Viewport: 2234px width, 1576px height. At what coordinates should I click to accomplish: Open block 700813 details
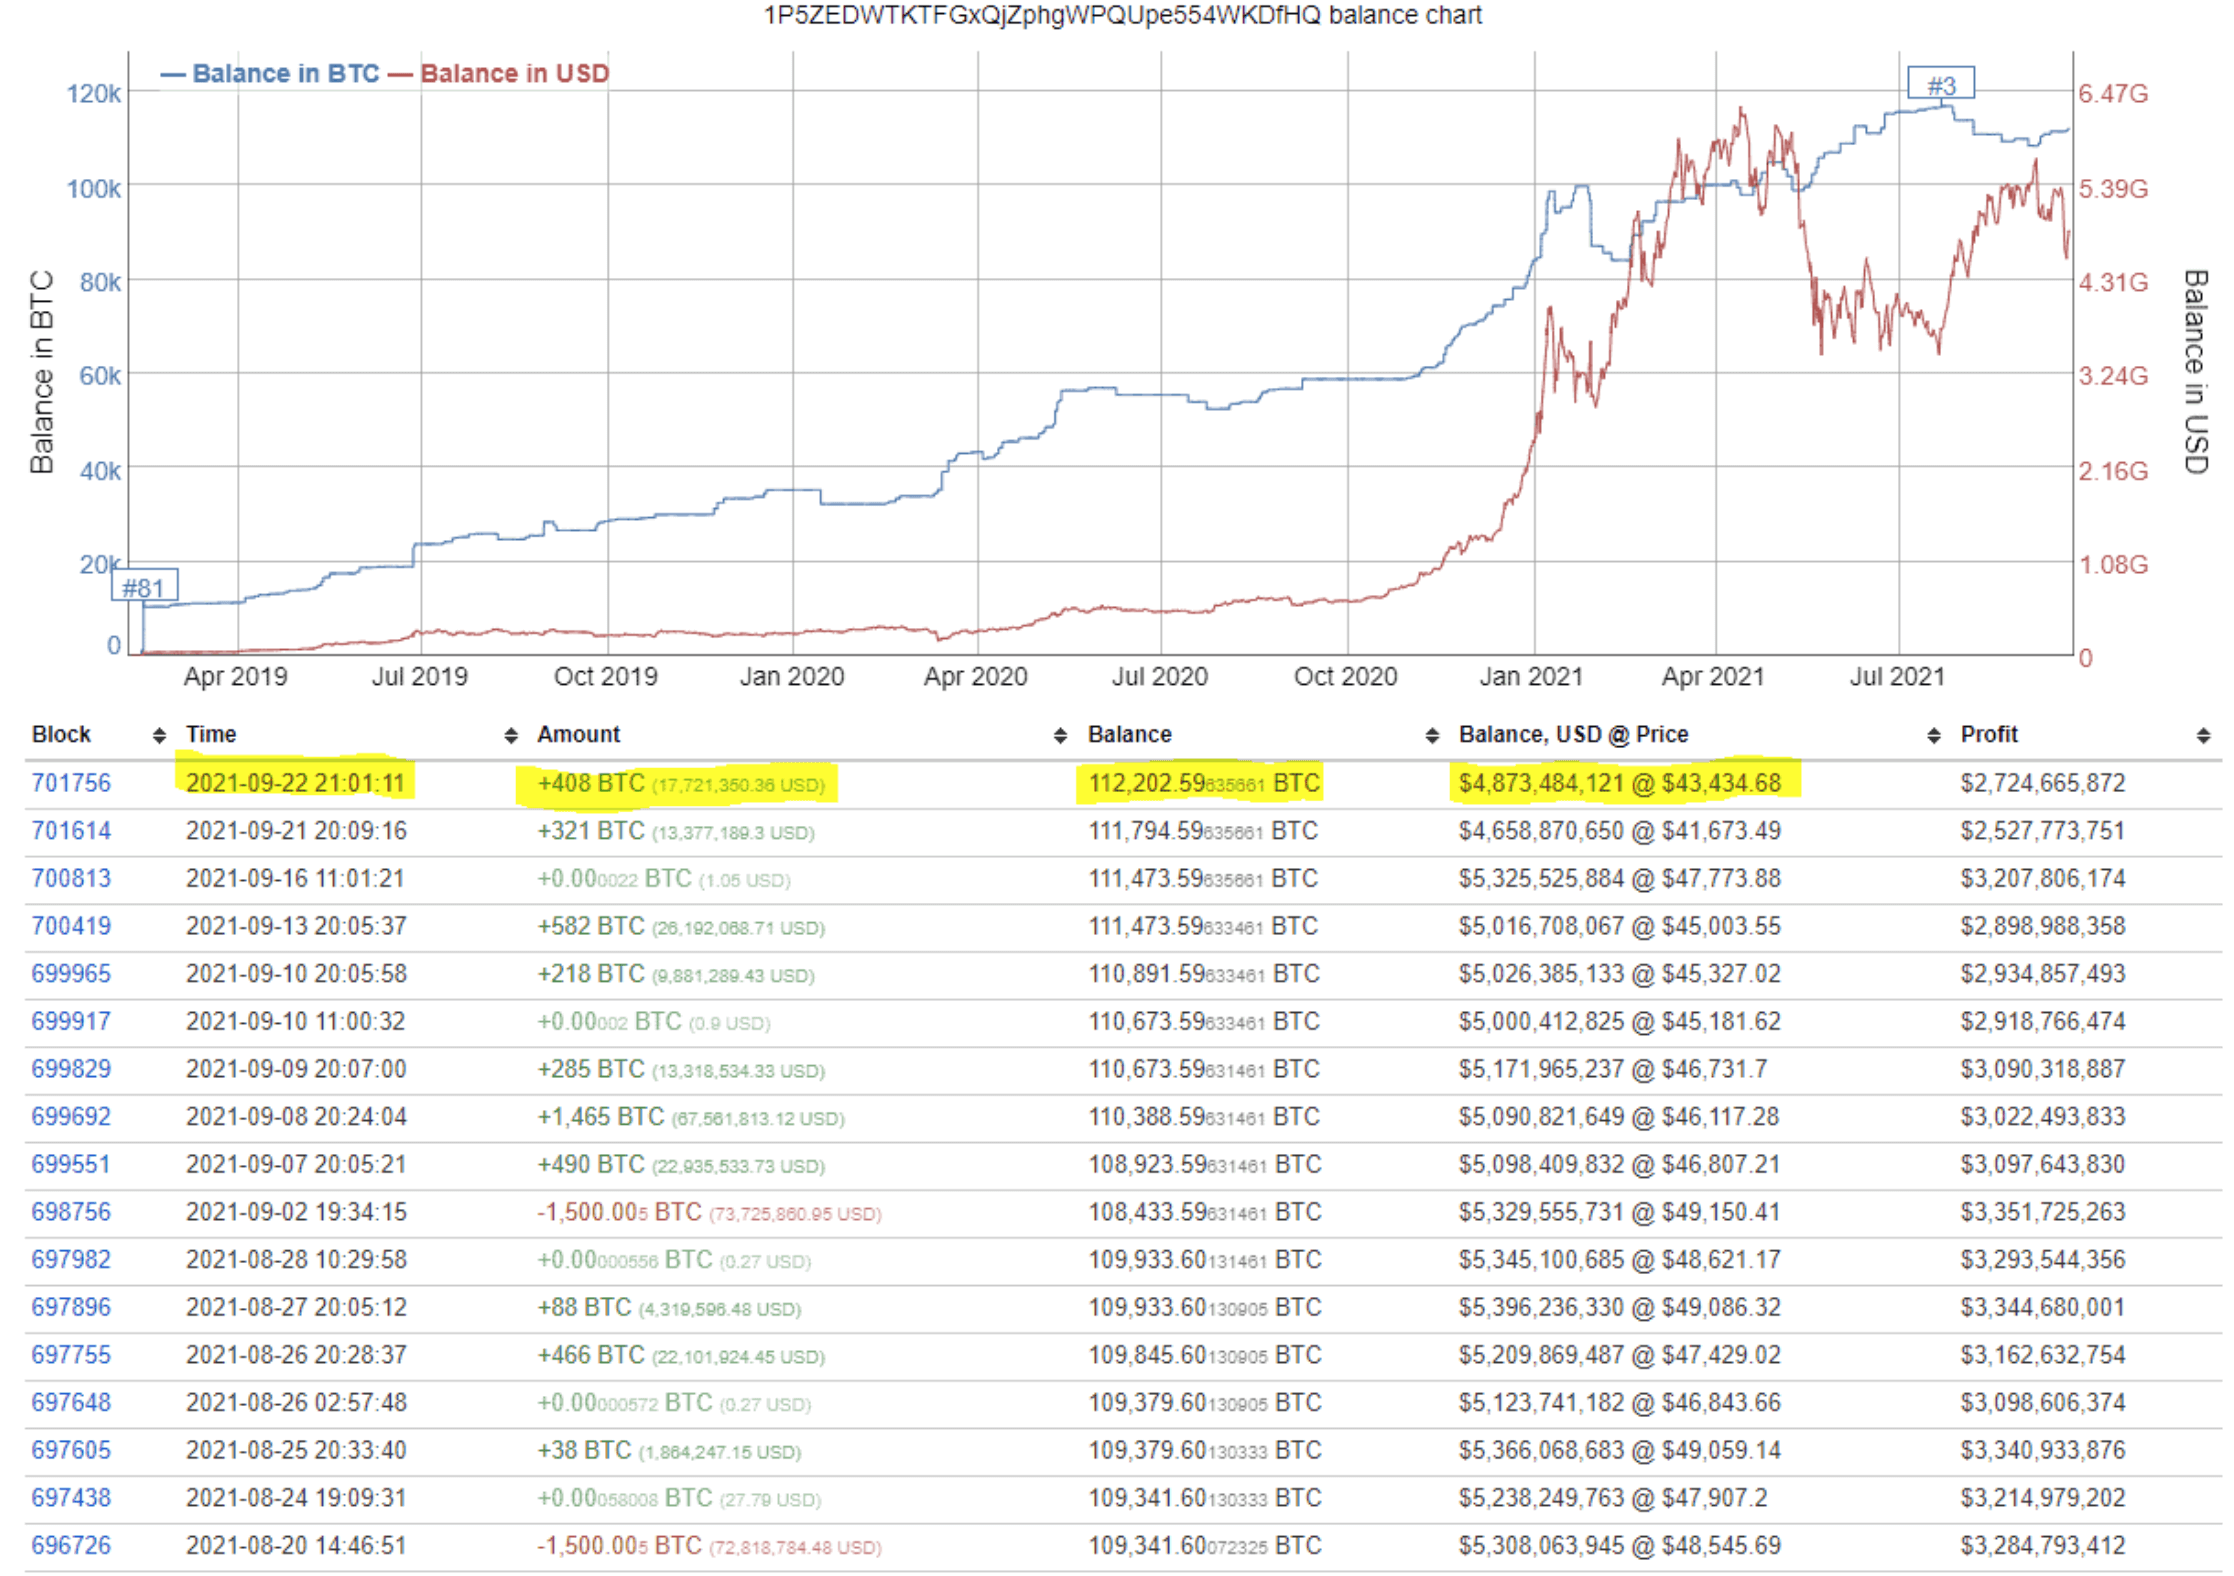pyautogui.click(x=71, y=878)
